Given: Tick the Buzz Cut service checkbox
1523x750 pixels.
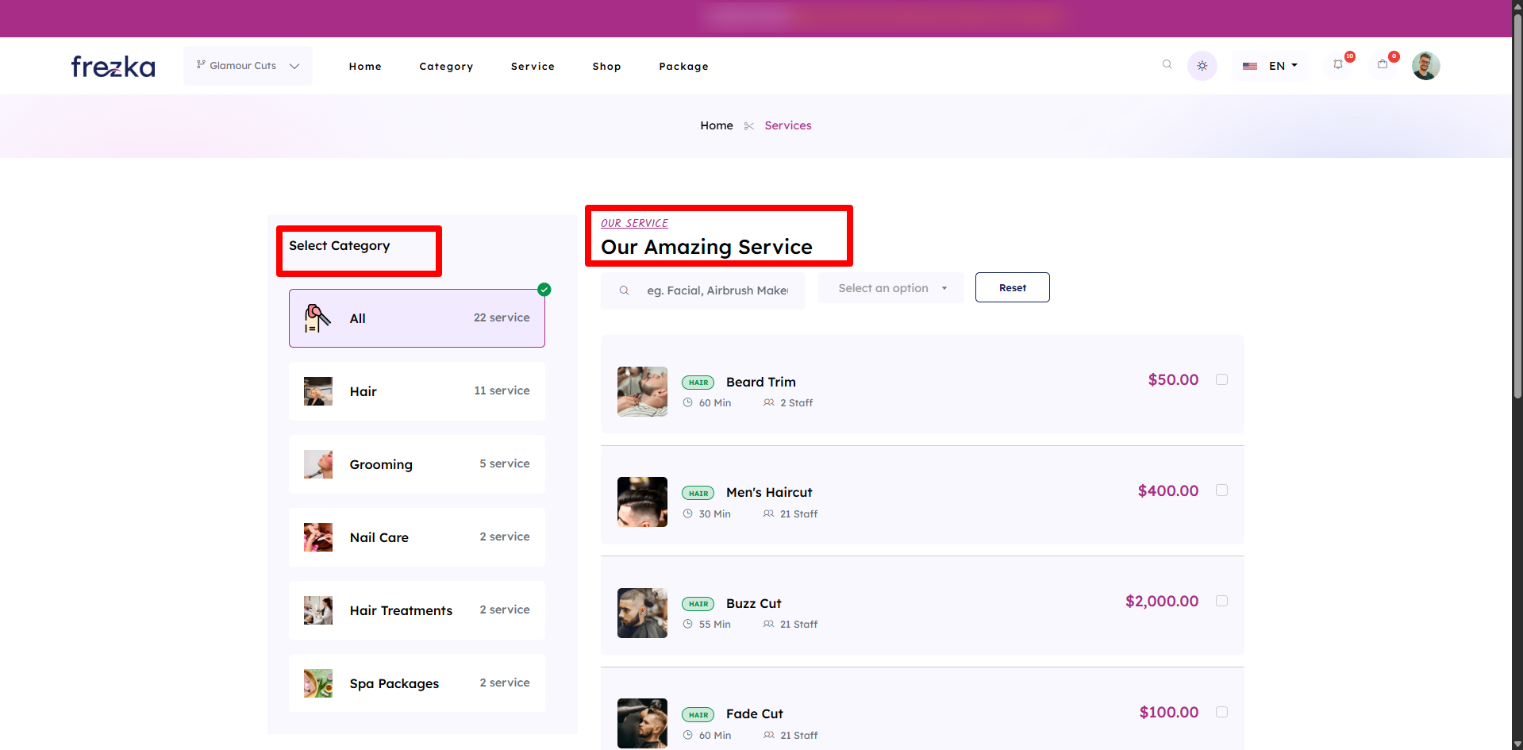Looking at the screenshot, I should pyautogui.click(x=1222, y=601).
